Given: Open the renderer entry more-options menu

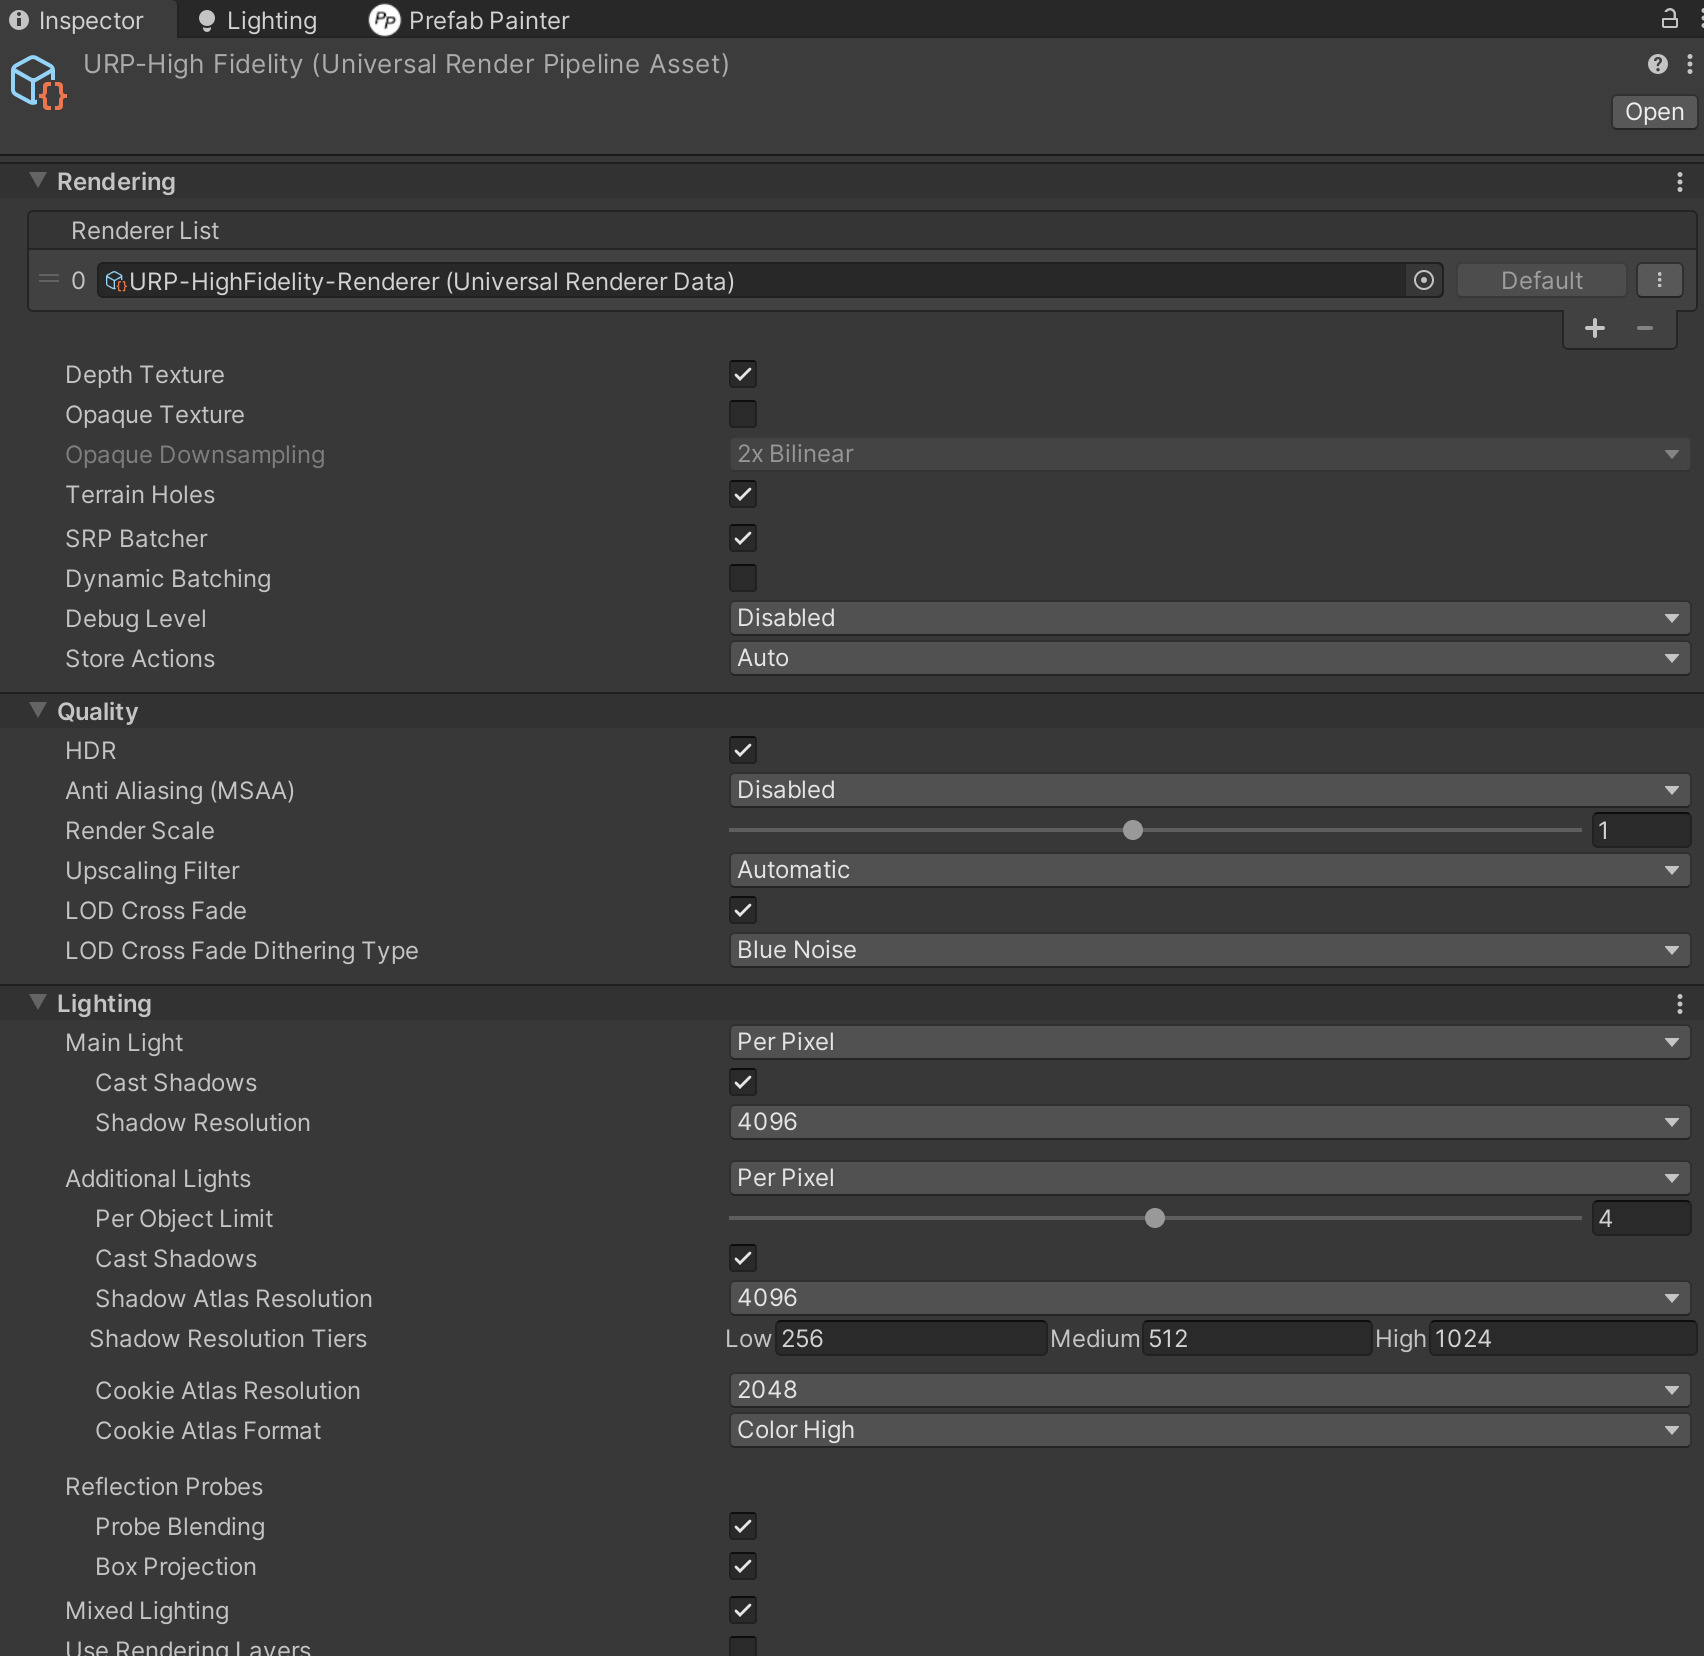Looking at the screenshot, I should tap(1660, 280).
